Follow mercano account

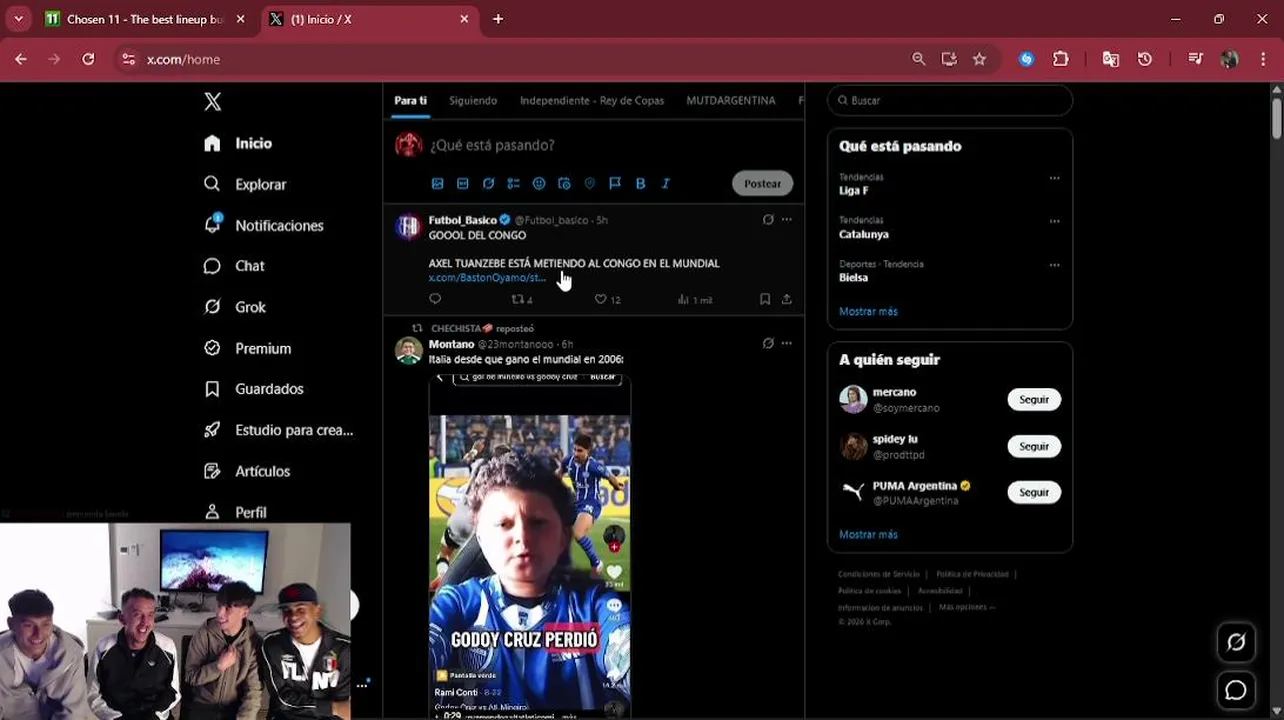coord(1034,399)
